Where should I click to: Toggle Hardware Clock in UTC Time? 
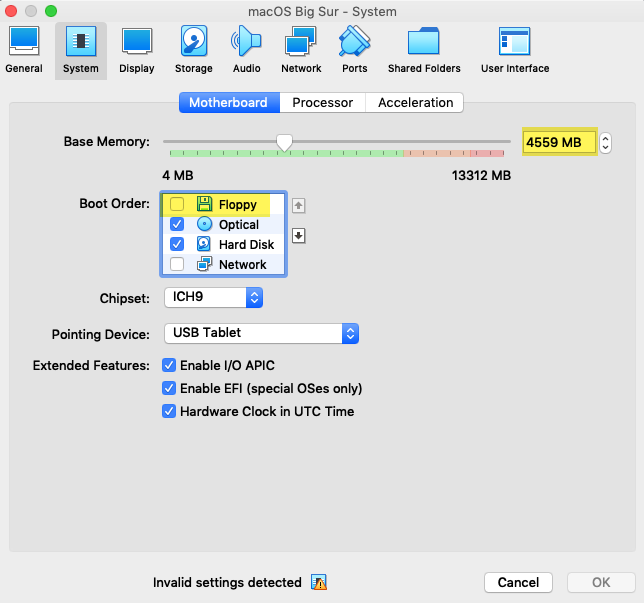[x=169, y=411]
